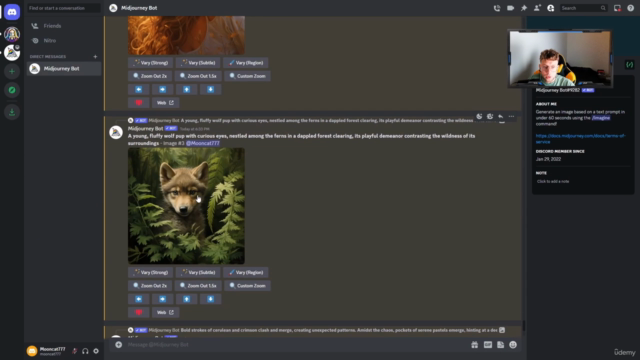Pan left arrow under wolf pup image
Screen dimensions: 640x360
pyautogui.click(x=139, y=299)
